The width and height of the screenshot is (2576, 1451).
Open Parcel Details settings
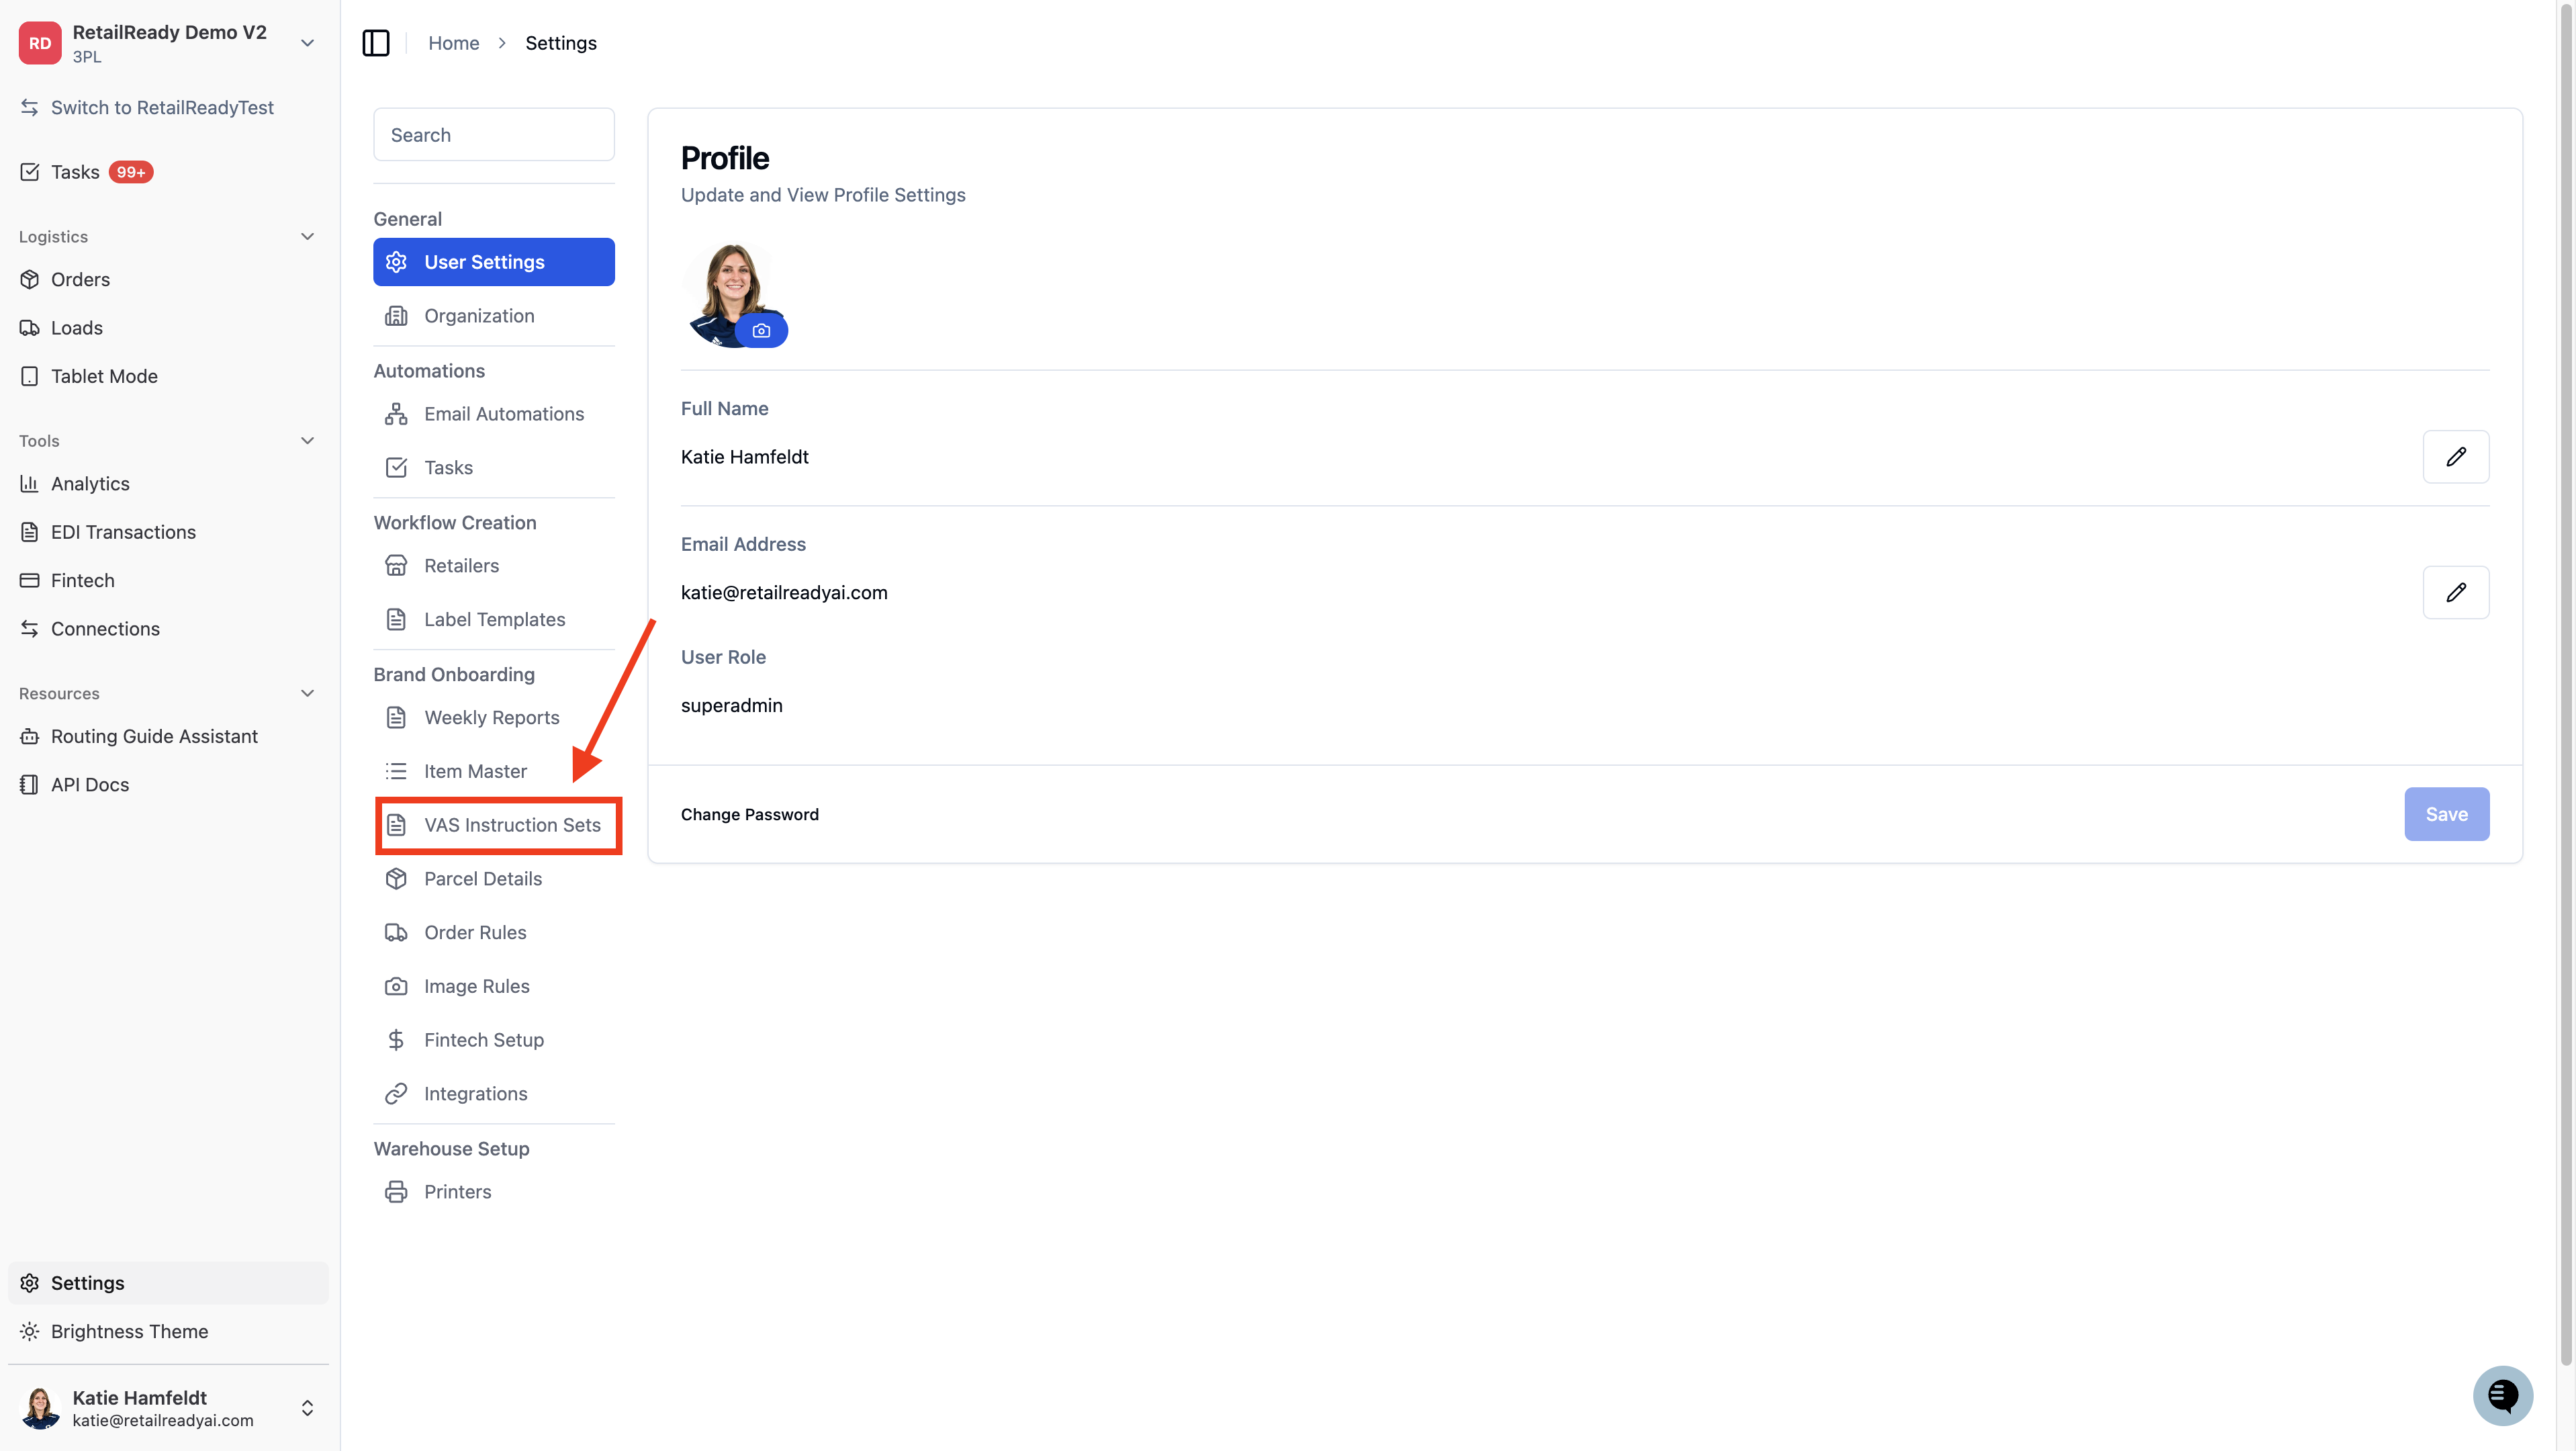(x=494, y=879)
